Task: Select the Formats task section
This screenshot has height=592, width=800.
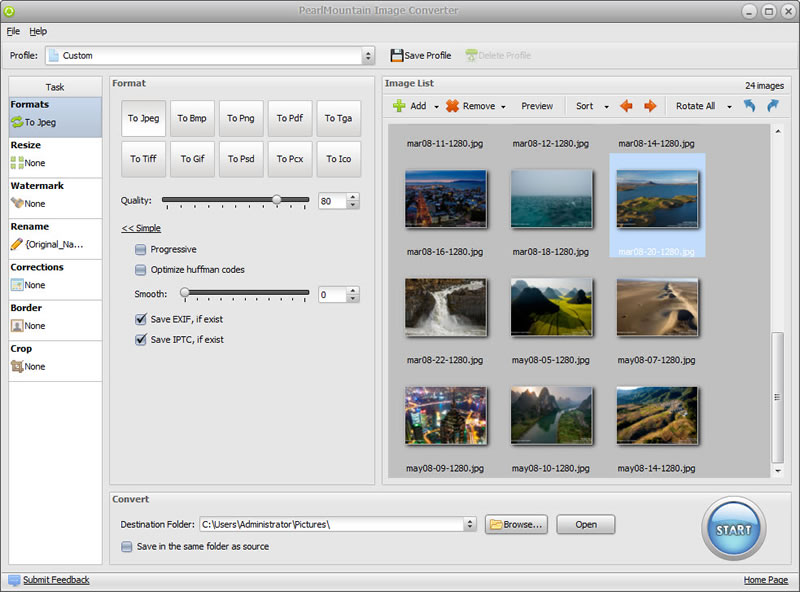Action: [x=55, y=117]
